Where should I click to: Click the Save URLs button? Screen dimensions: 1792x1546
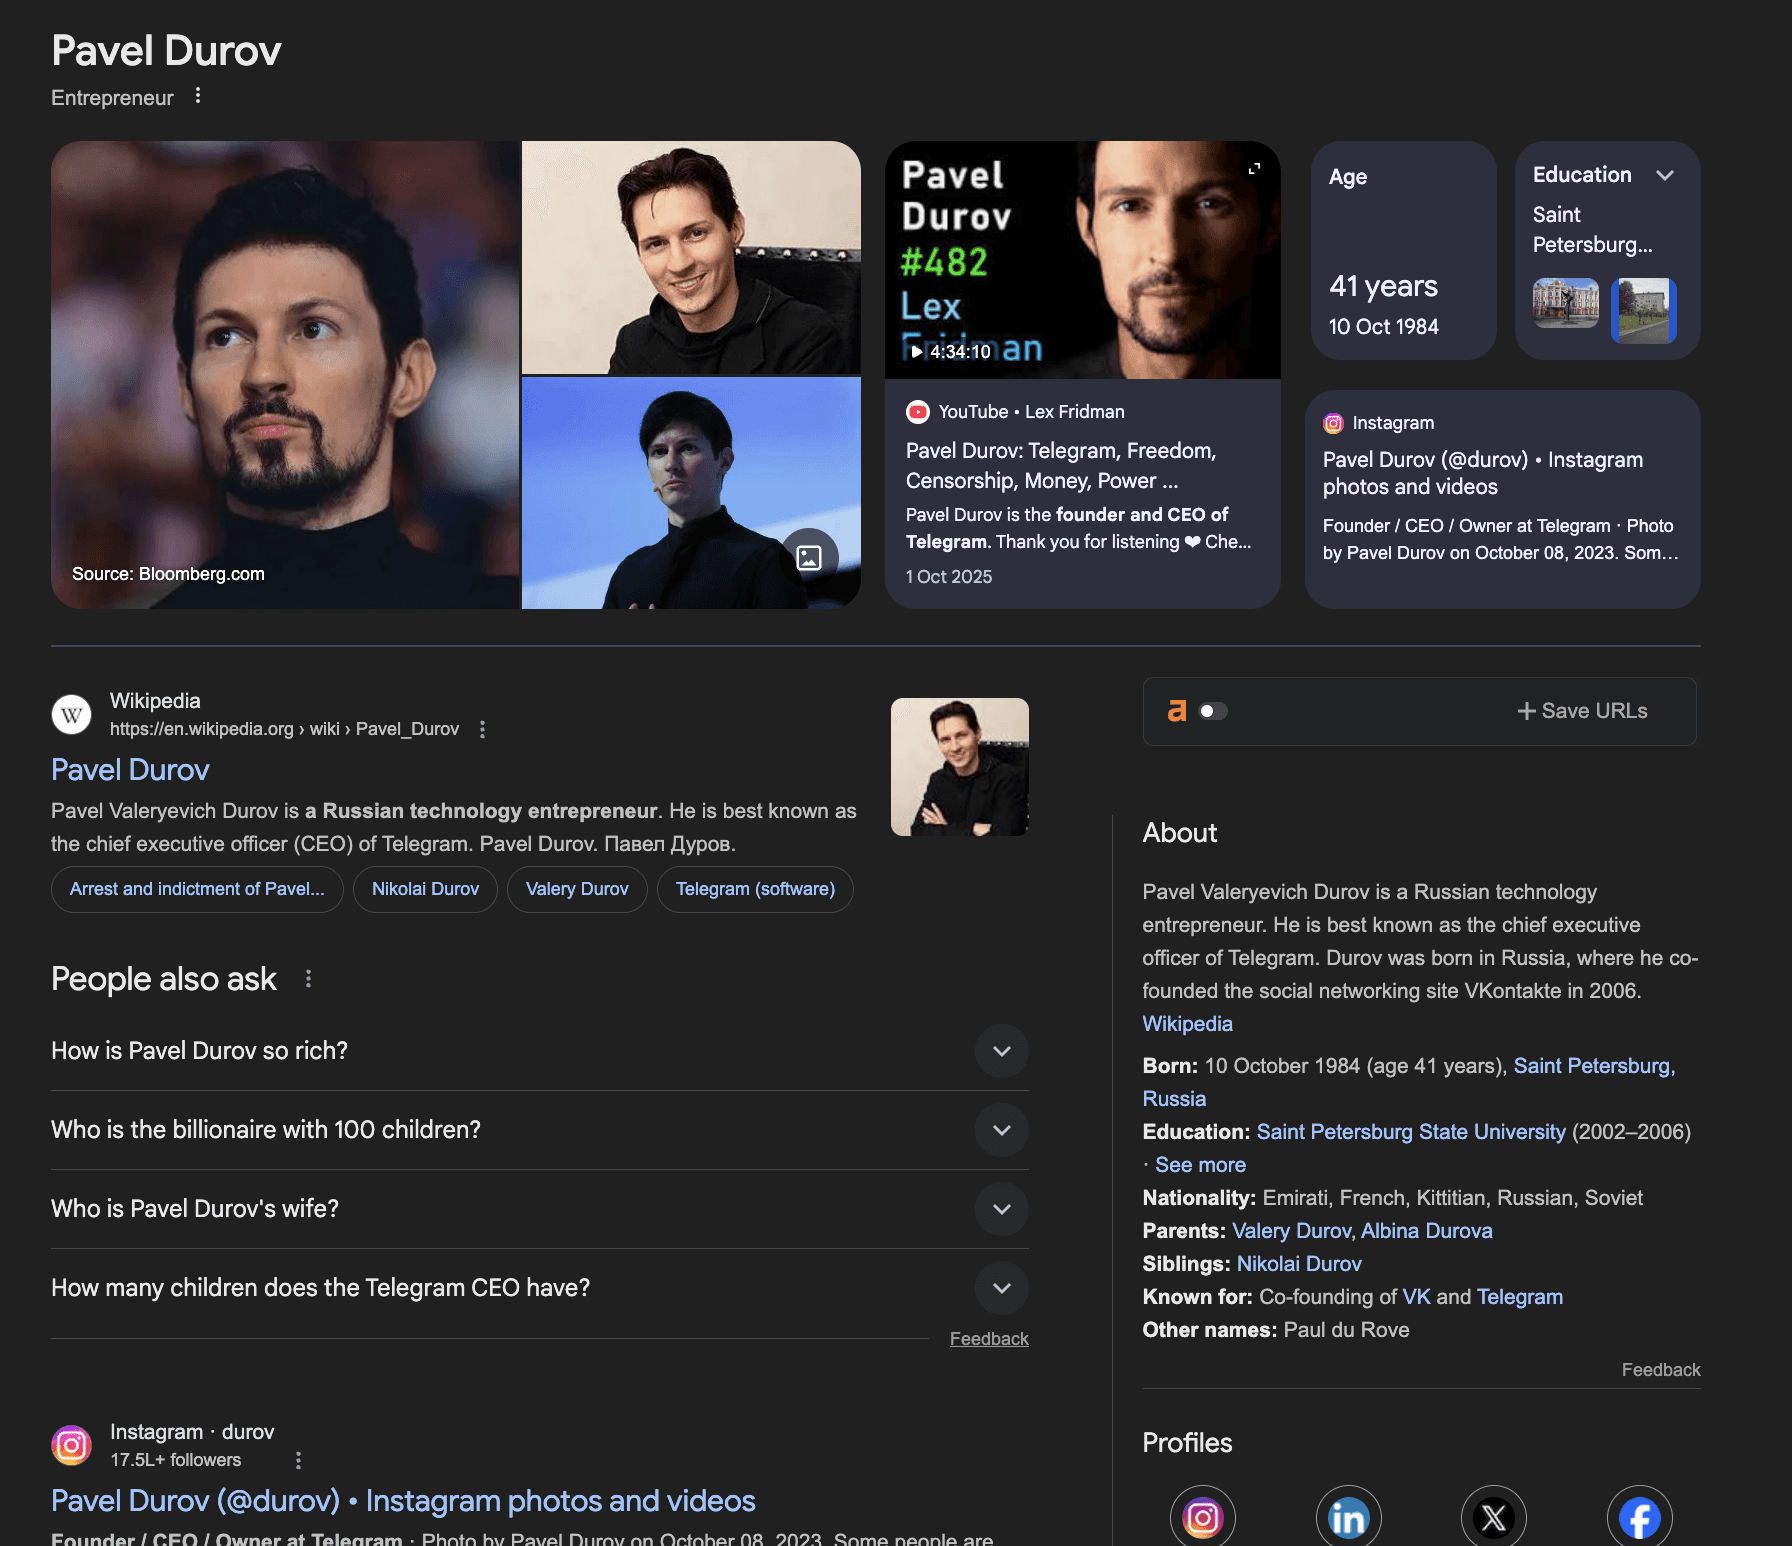coord(1582,711)
